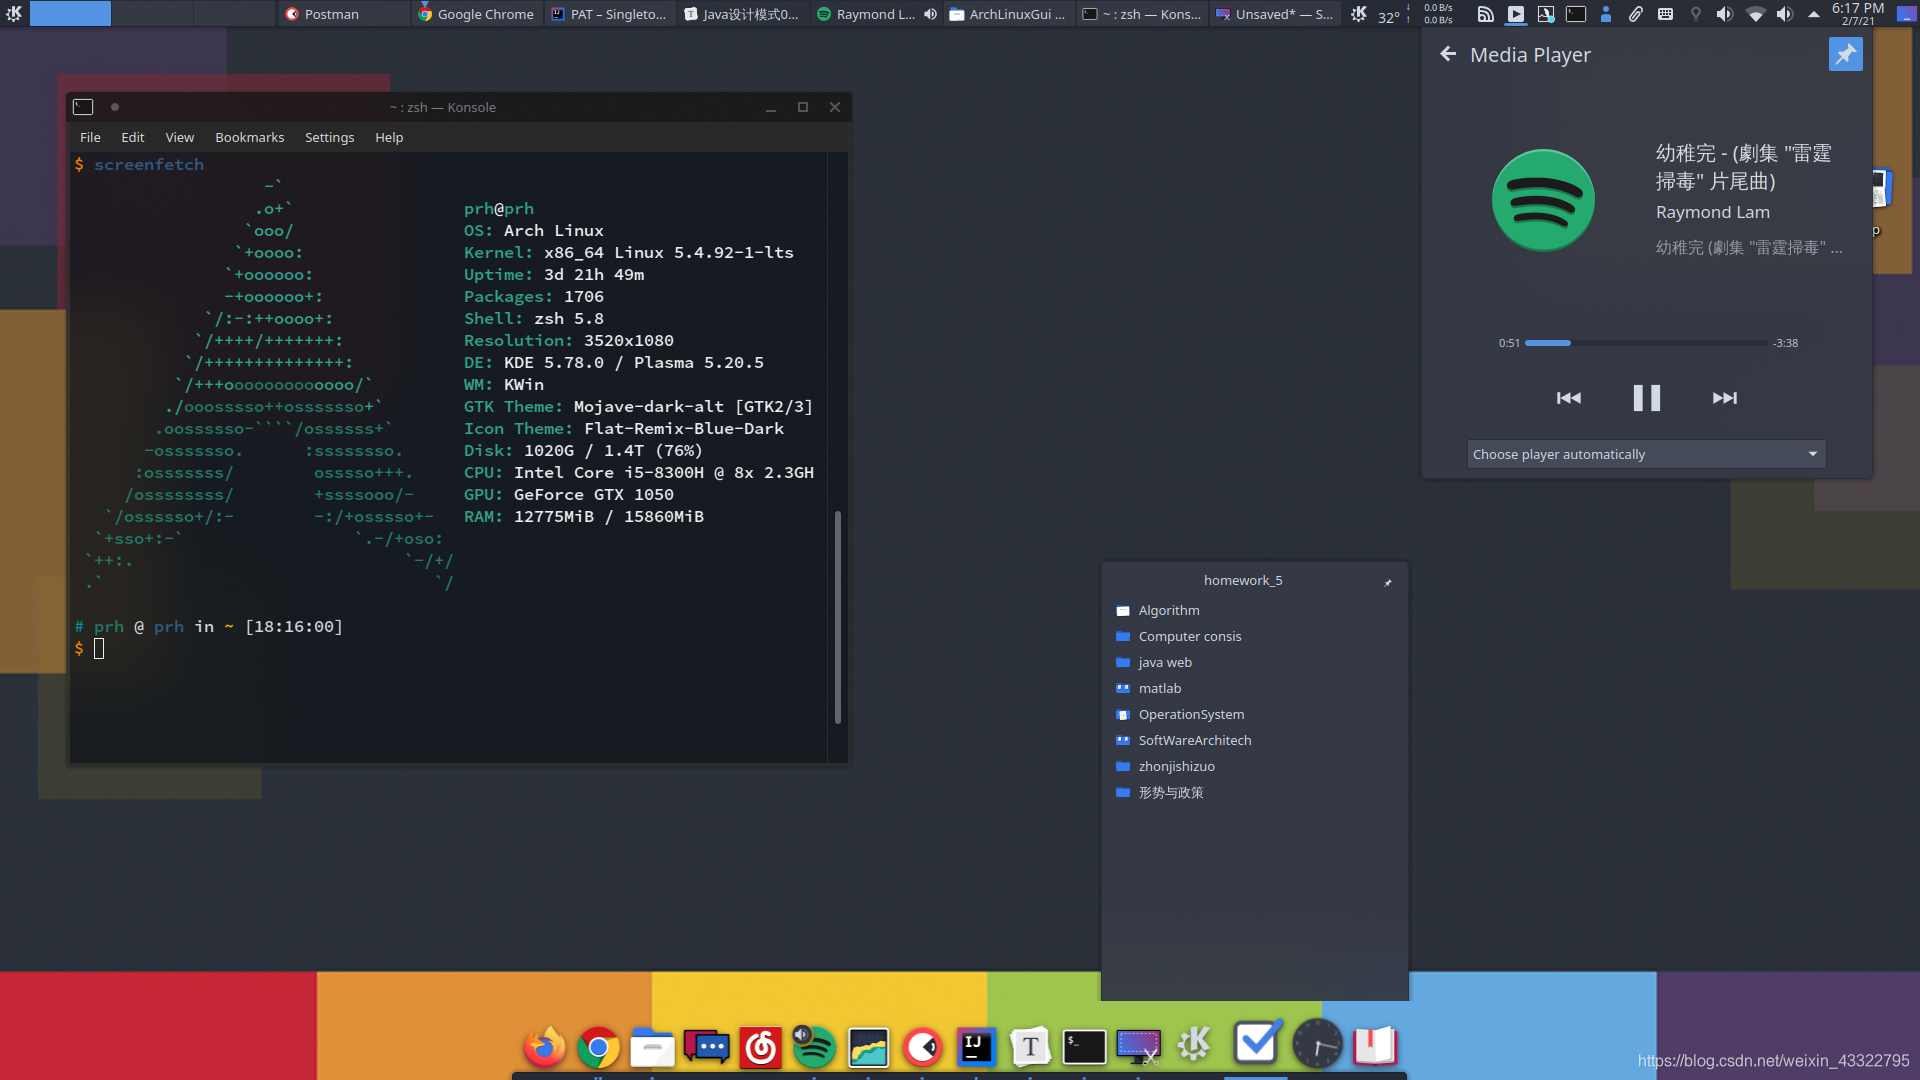Open Spectacle screenshot tool in the dock
The image size is (1920, 1080).
(1138, 1047)
